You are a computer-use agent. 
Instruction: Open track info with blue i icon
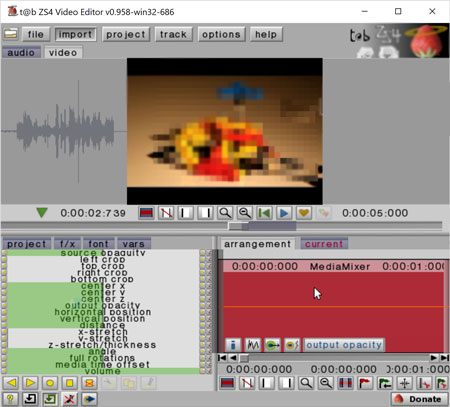point(233,345)
